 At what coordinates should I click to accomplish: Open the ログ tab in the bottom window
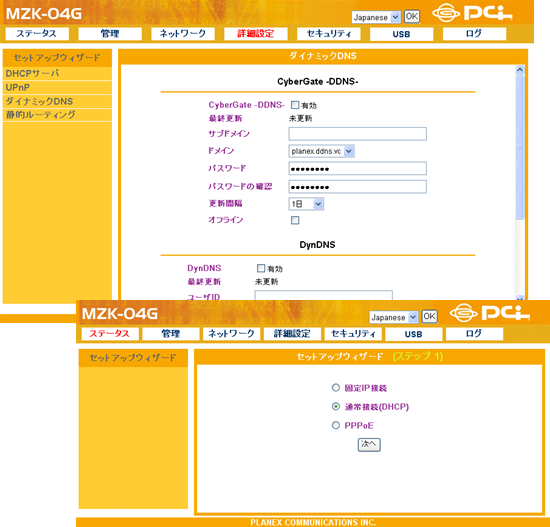pyautogui.click(x=474, y=334)
